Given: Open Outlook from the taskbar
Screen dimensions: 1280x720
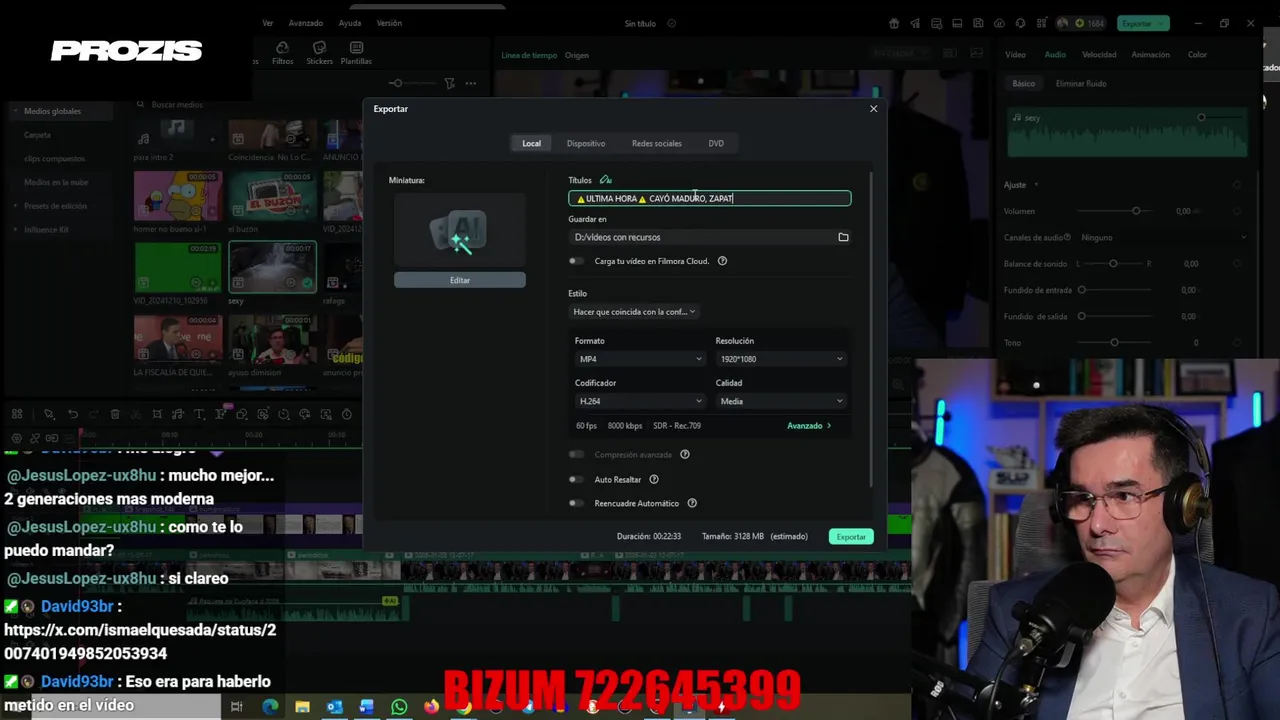Looking at the screenshot, I should tap(334, 707).
